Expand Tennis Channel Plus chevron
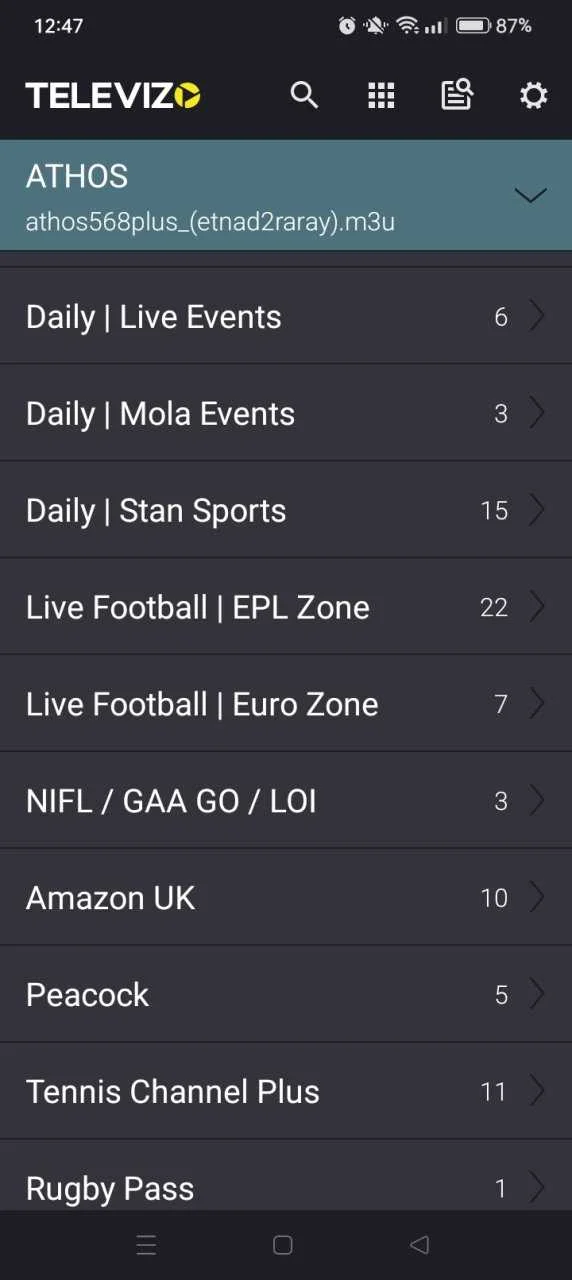 click(x=537, y=1091)
